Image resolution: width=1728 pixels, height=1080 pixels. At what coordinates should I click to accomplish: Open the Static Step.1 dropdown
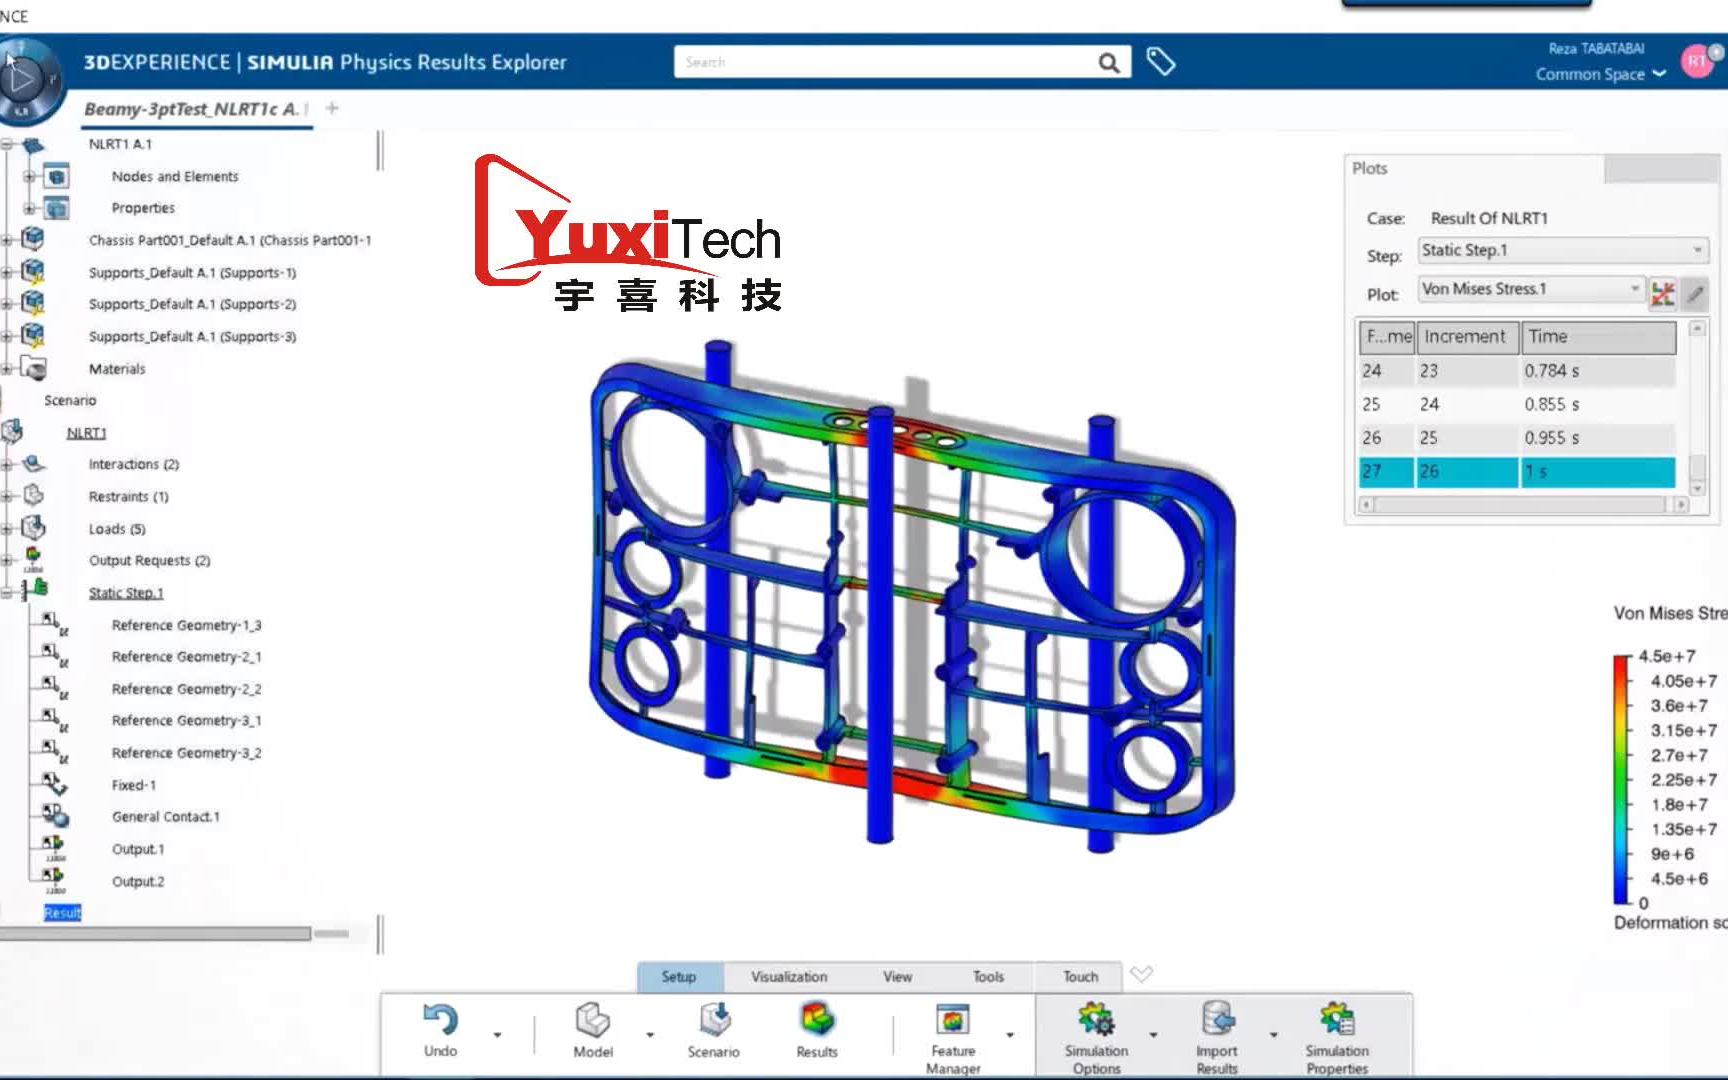pos(1695,250)
